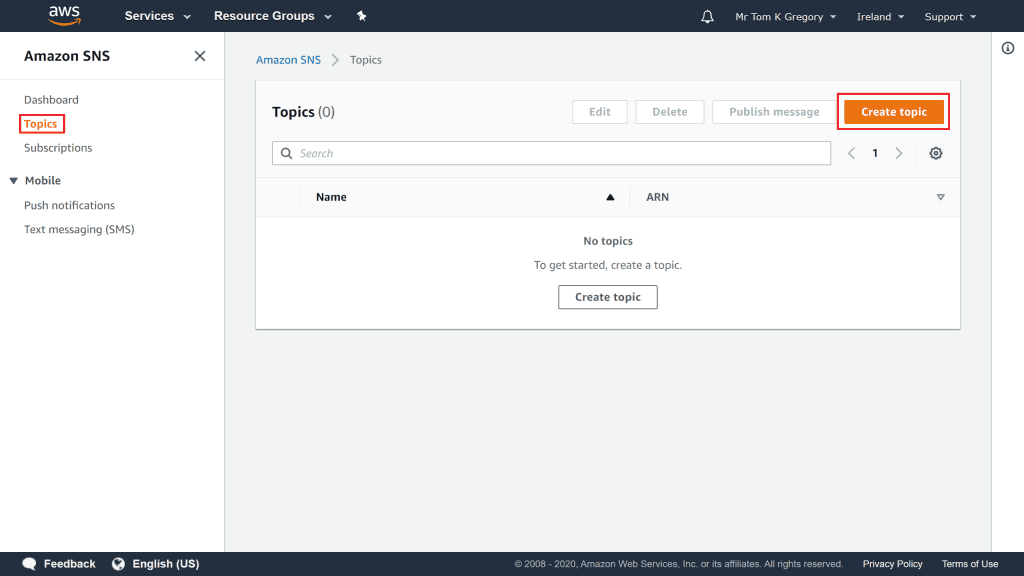Open the pin shortcuts icon in navbar

362,16
